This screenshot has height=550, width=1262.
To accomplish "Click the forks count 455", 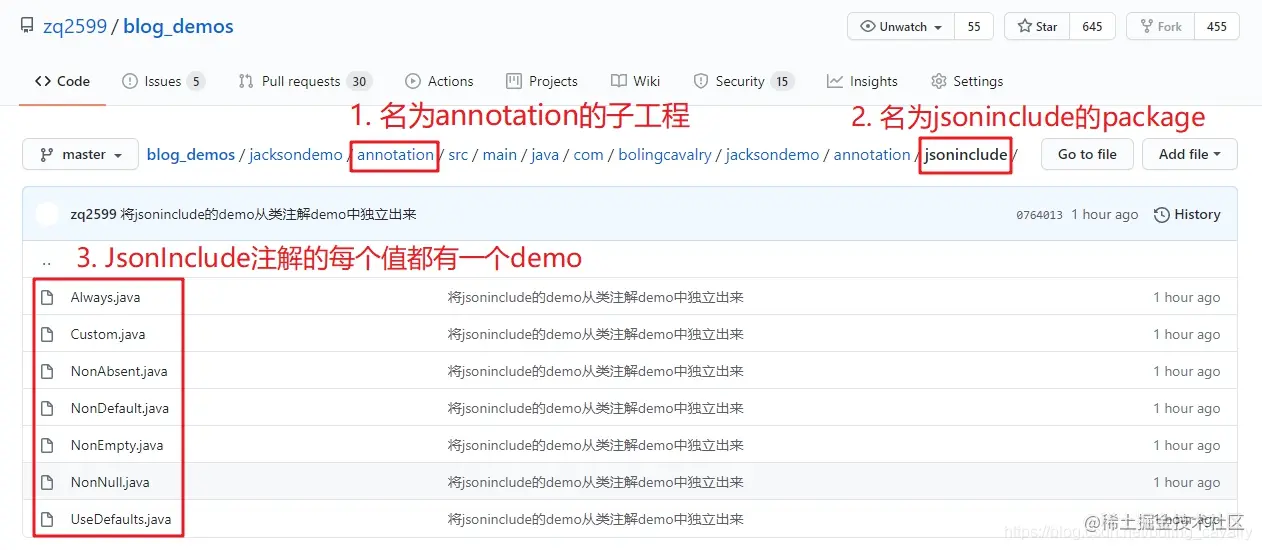I will [x=1217, y=27].
